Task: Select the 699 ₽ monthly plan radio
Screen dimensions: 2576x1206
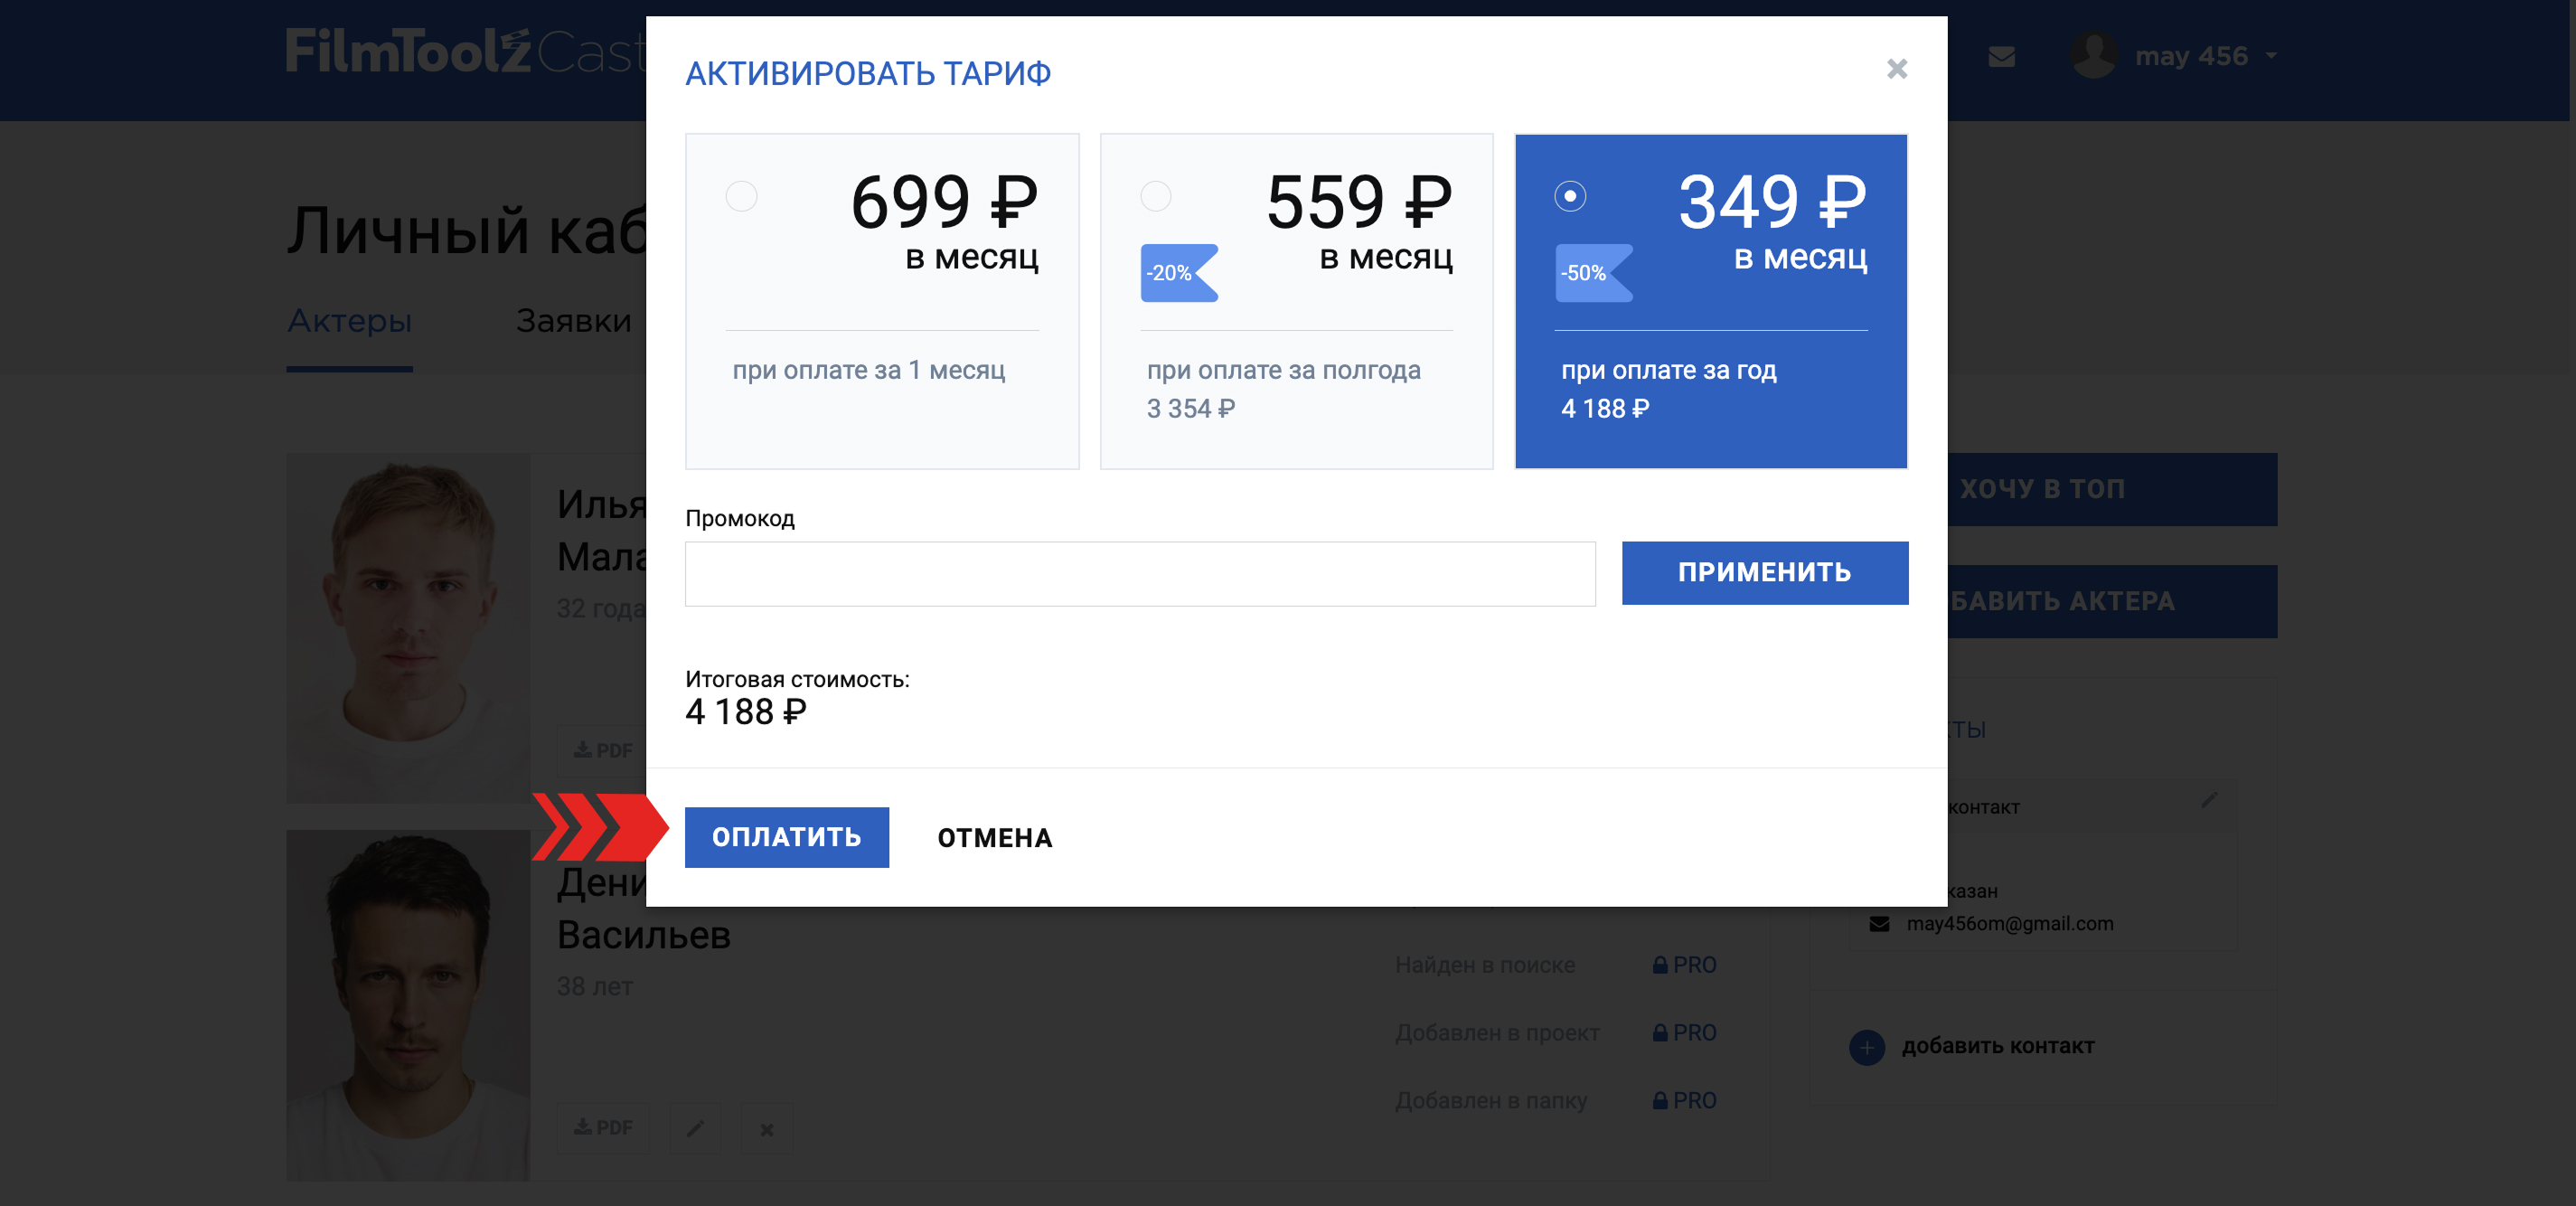Action: [741, 196]
